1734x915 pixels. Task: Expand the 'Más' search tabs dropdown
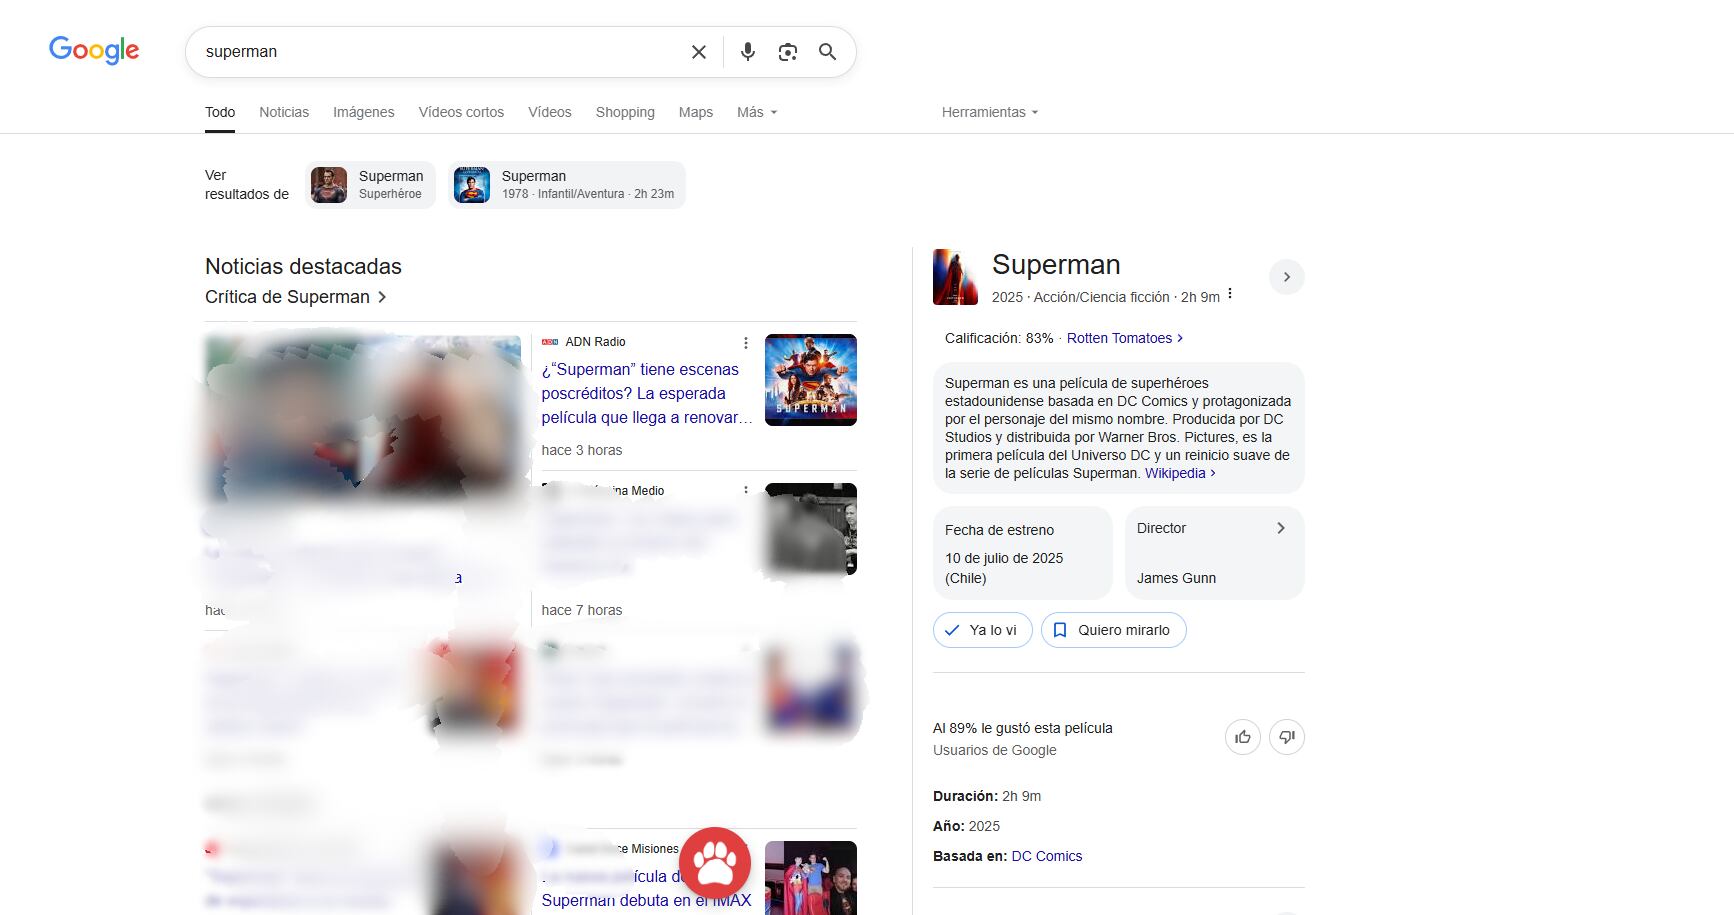coord(757,112)
